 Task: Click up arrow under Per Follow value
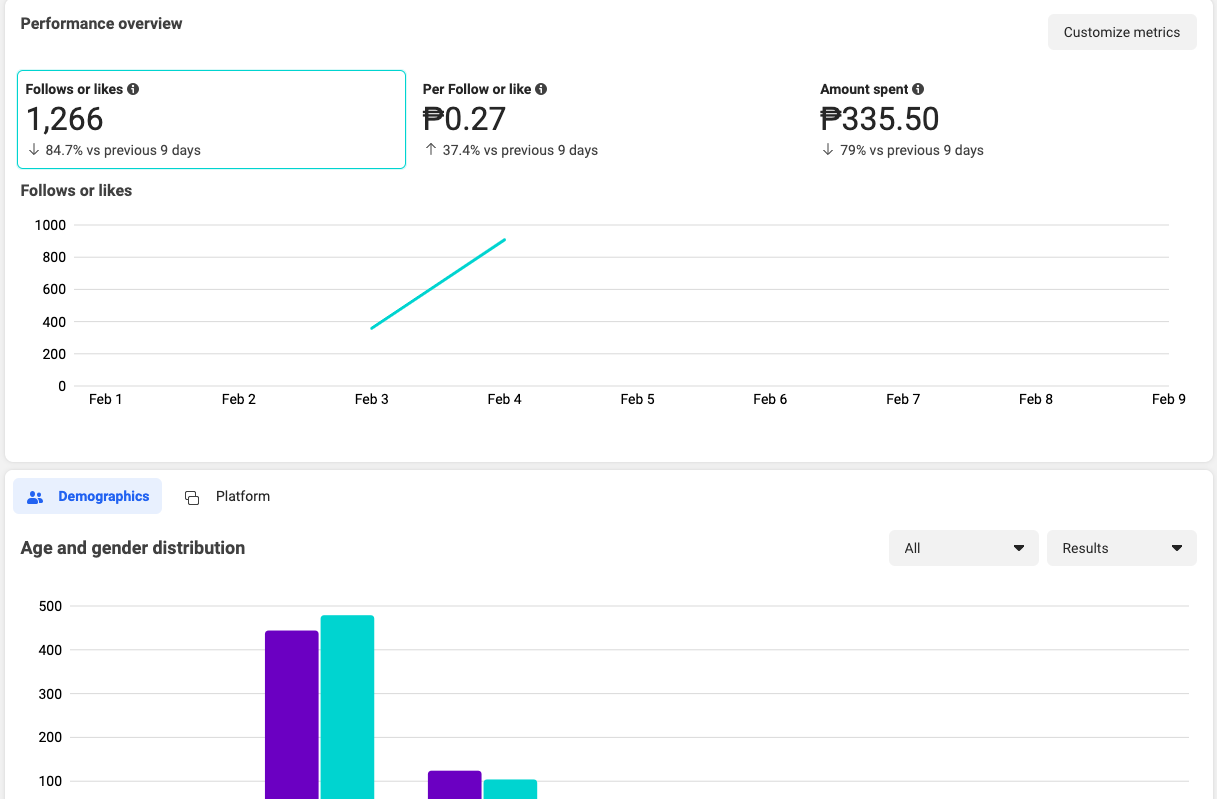point(431,150)
